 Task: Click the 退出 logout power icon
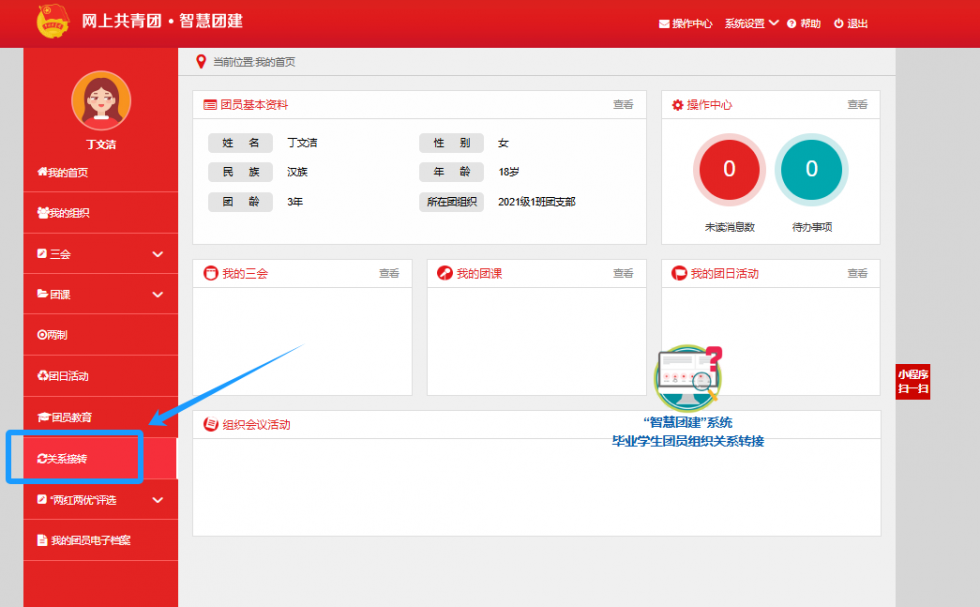tap(838, 24)
